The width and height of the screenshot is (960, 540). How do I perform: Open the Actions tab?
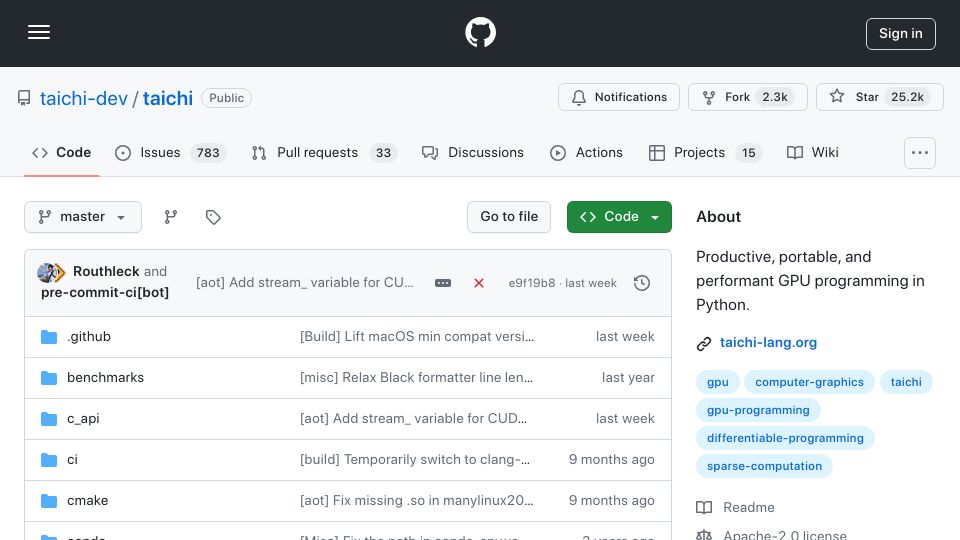(586, 152)
